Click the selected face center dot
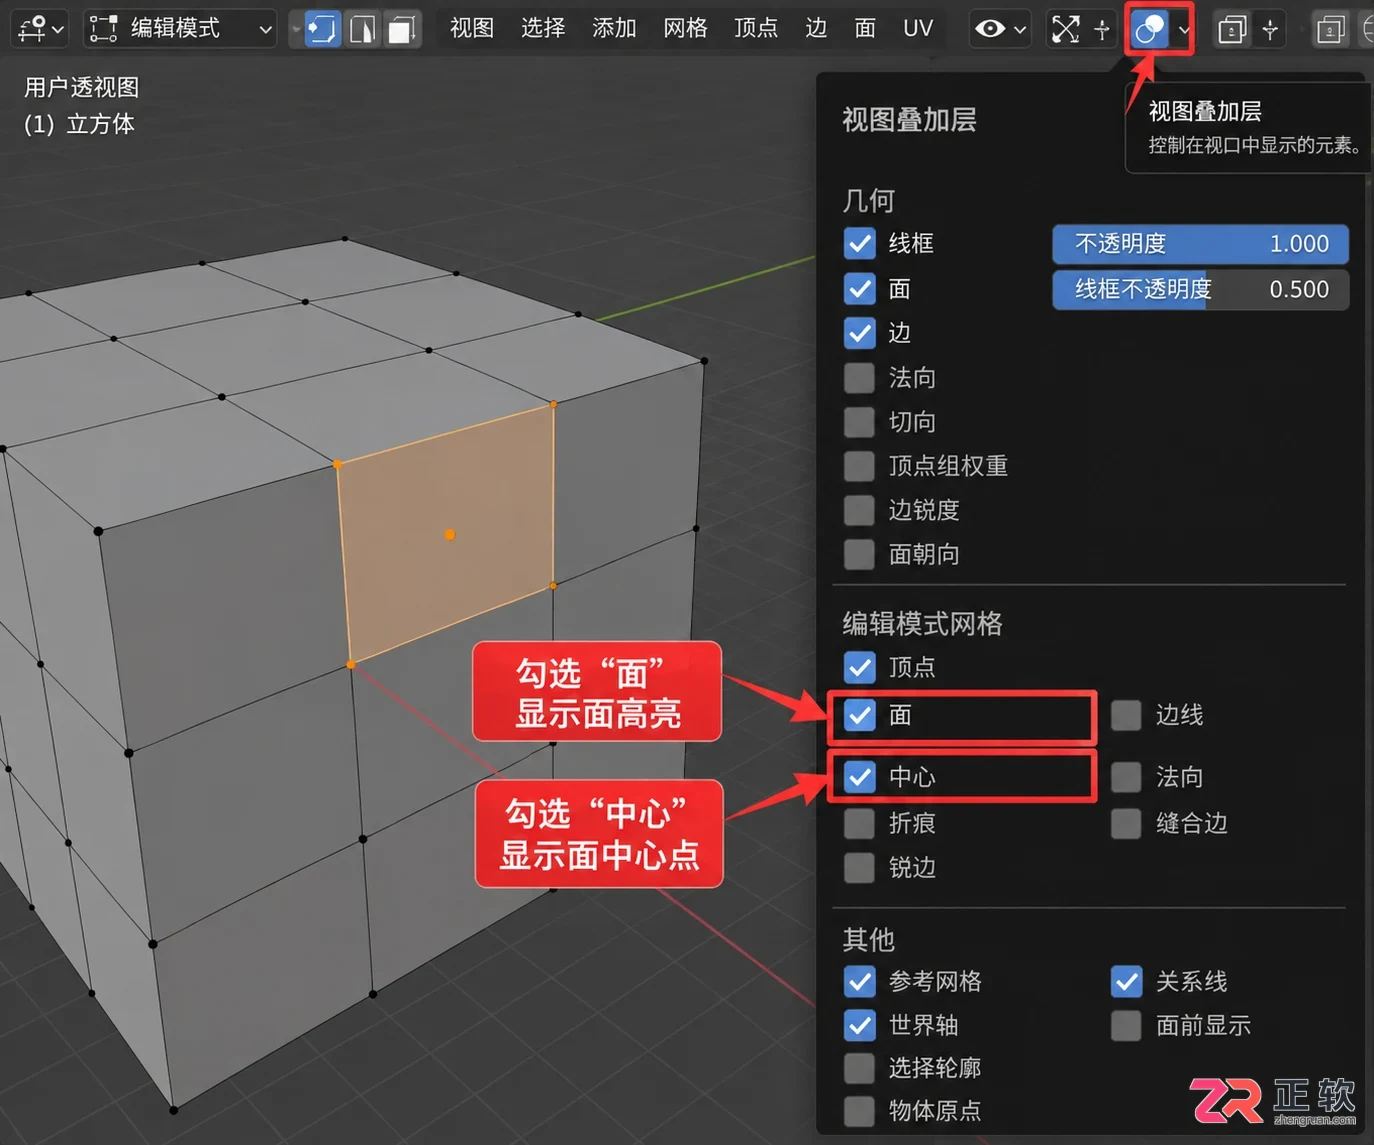This screenshot has width=1374, height=1145. (450, 535)
